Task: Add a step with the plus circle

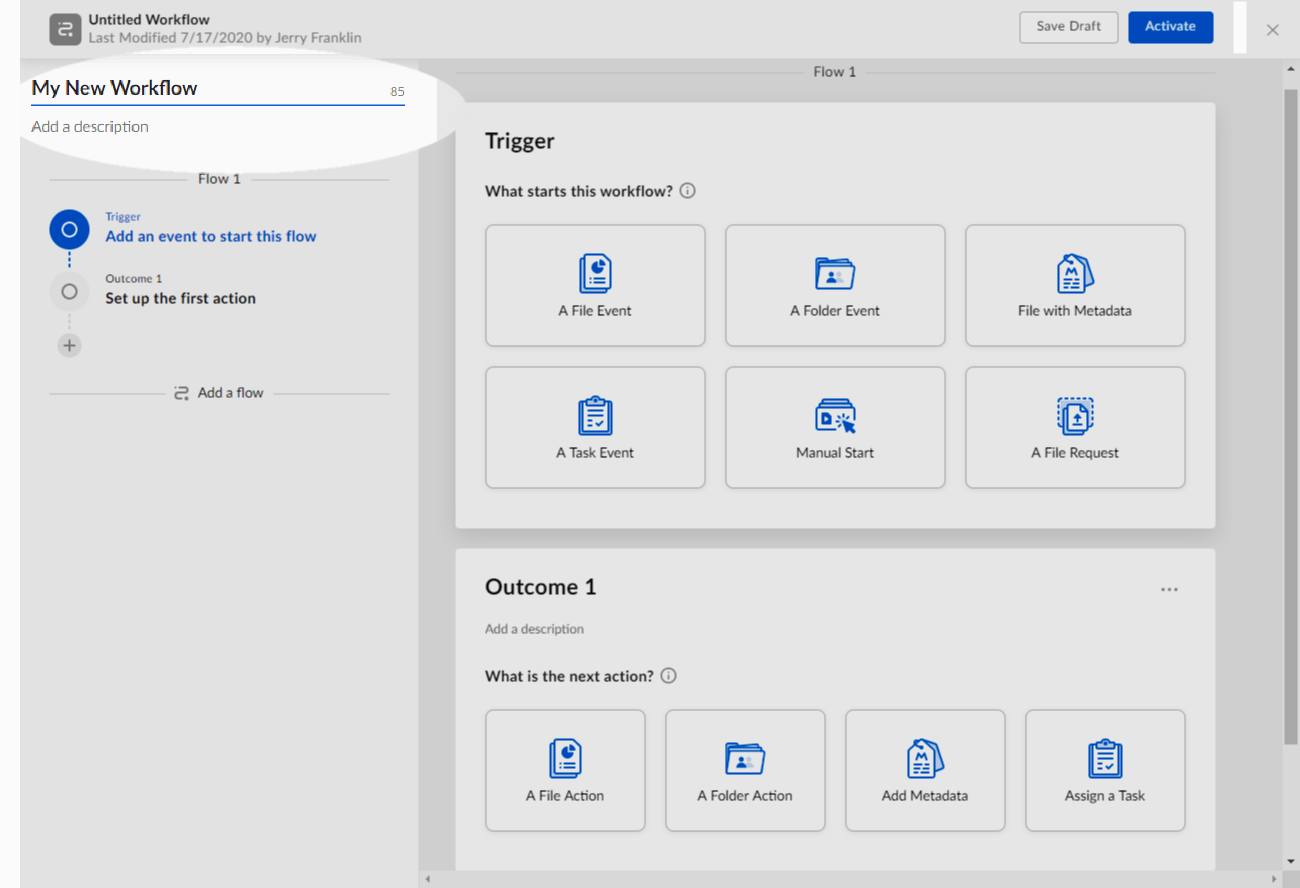Action: coord(69,346)
